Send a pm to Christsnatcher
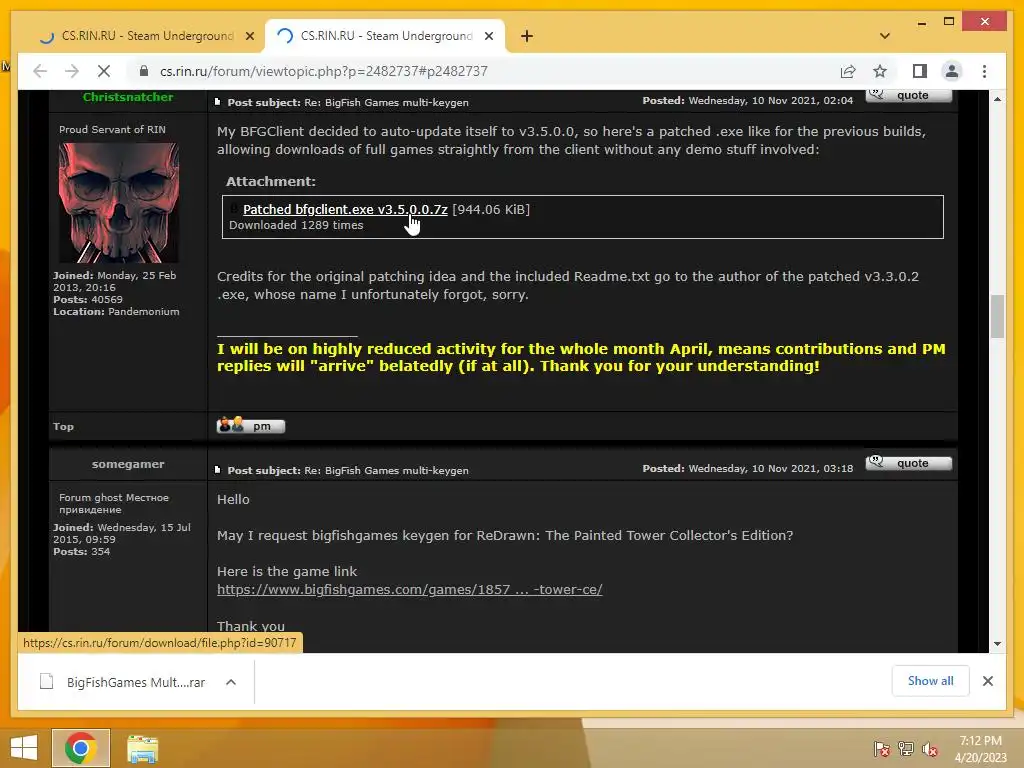Image resolution: width=1024 pixels, height=768 pixels. click(251, 426)
